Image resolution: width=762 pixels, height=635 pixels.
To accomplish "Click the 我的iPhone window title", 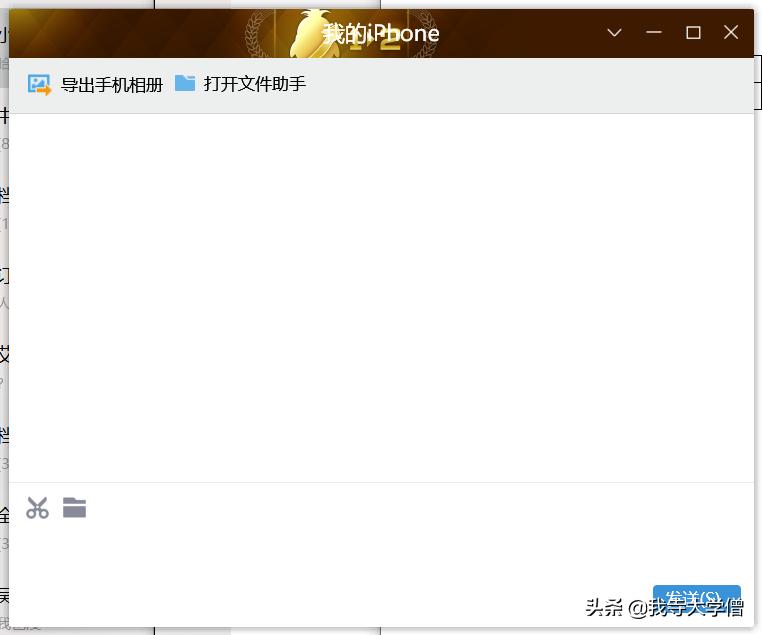I will point(381,34).
